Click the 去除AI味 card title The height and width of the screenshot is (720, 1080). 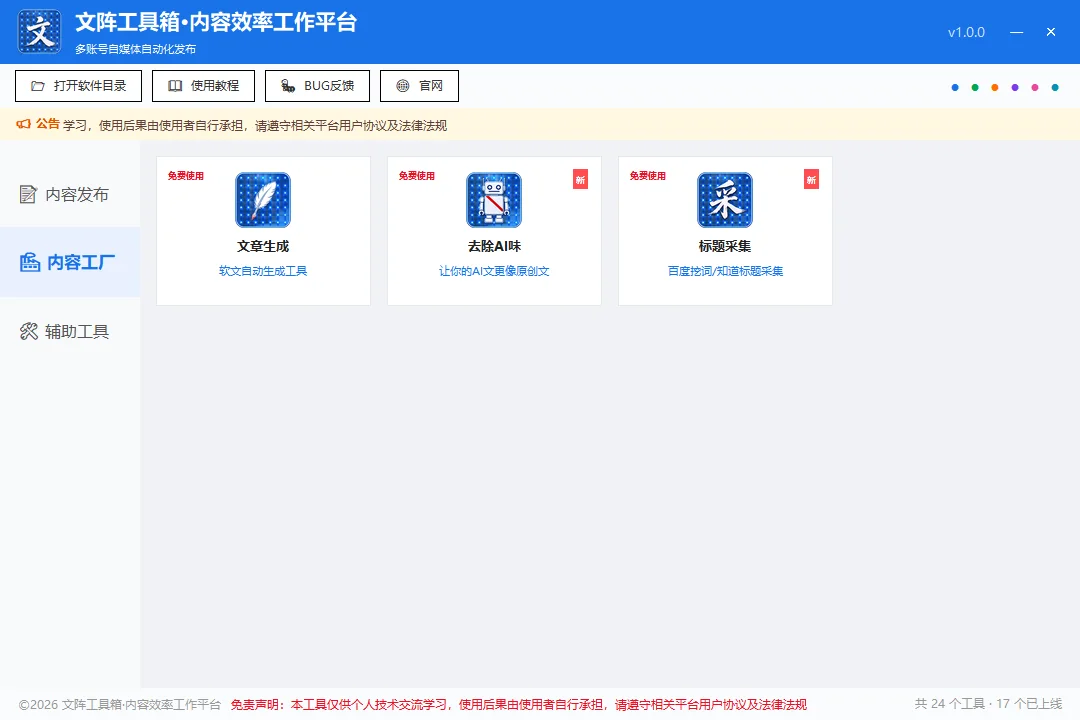click(x=494, y=246)
